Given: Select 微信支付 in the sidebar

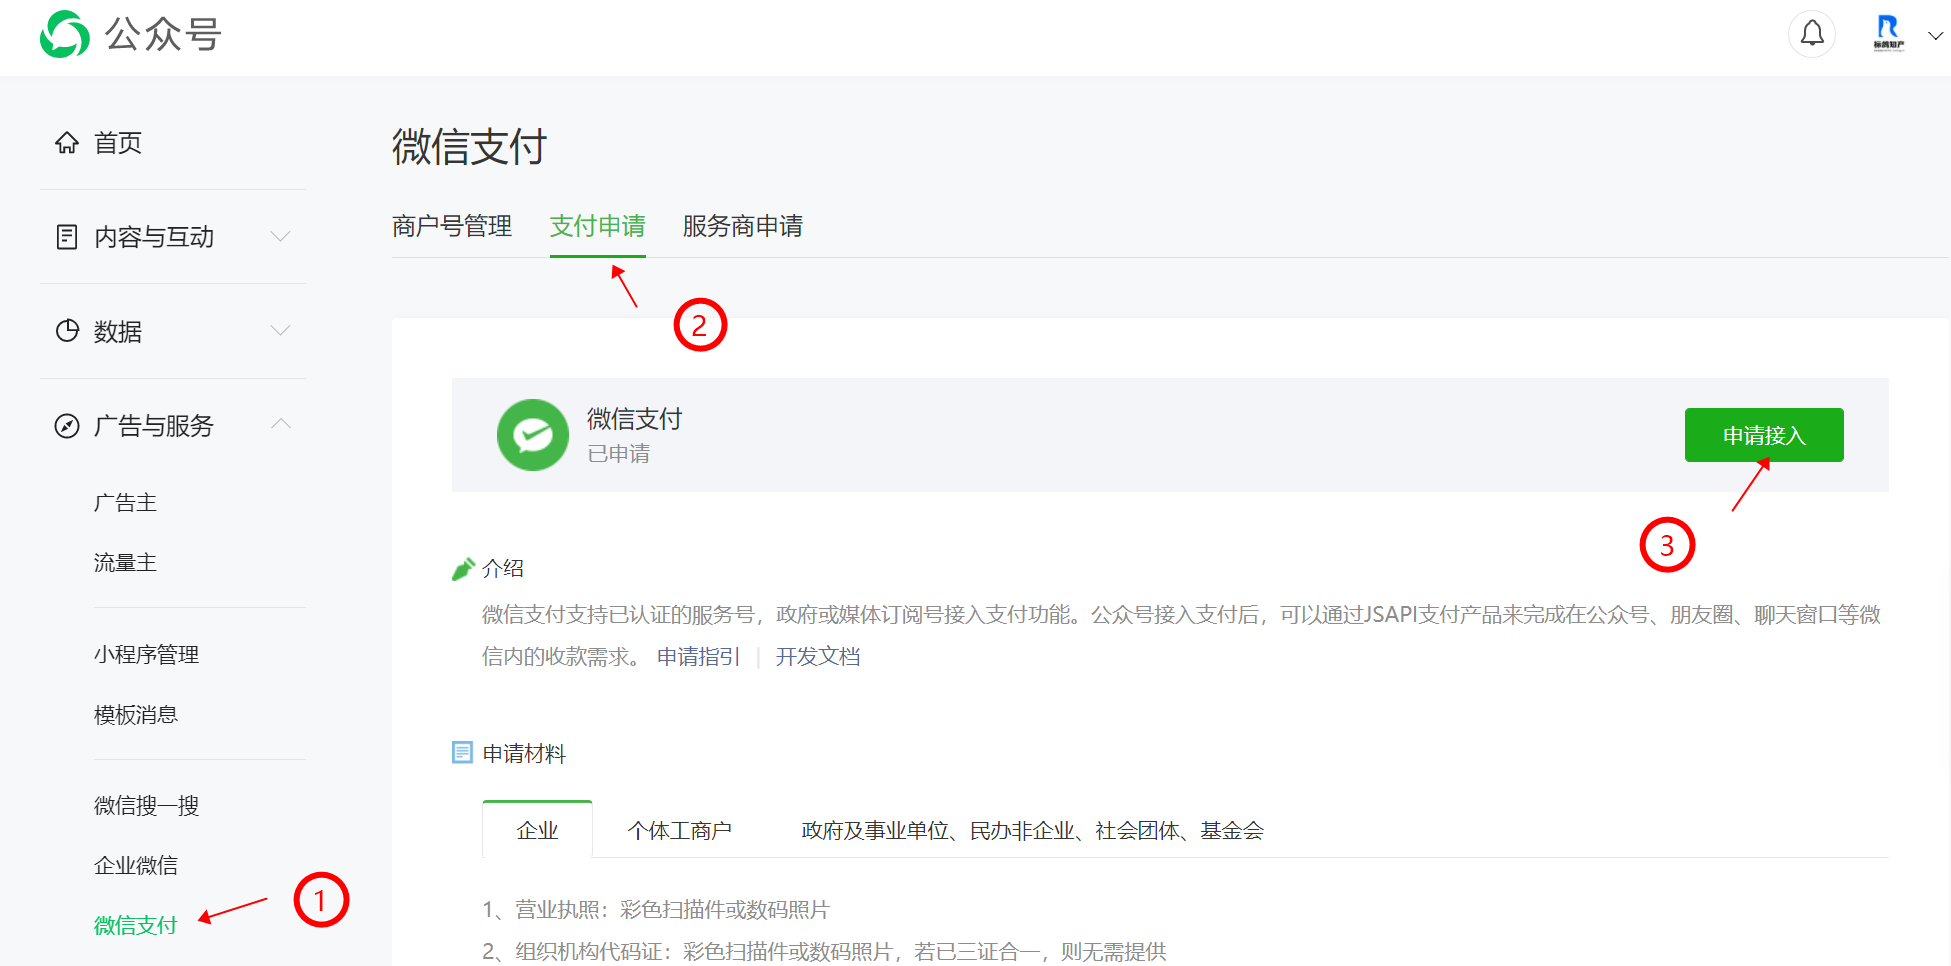Looking at the screenshot, I should tap(136, 926).
